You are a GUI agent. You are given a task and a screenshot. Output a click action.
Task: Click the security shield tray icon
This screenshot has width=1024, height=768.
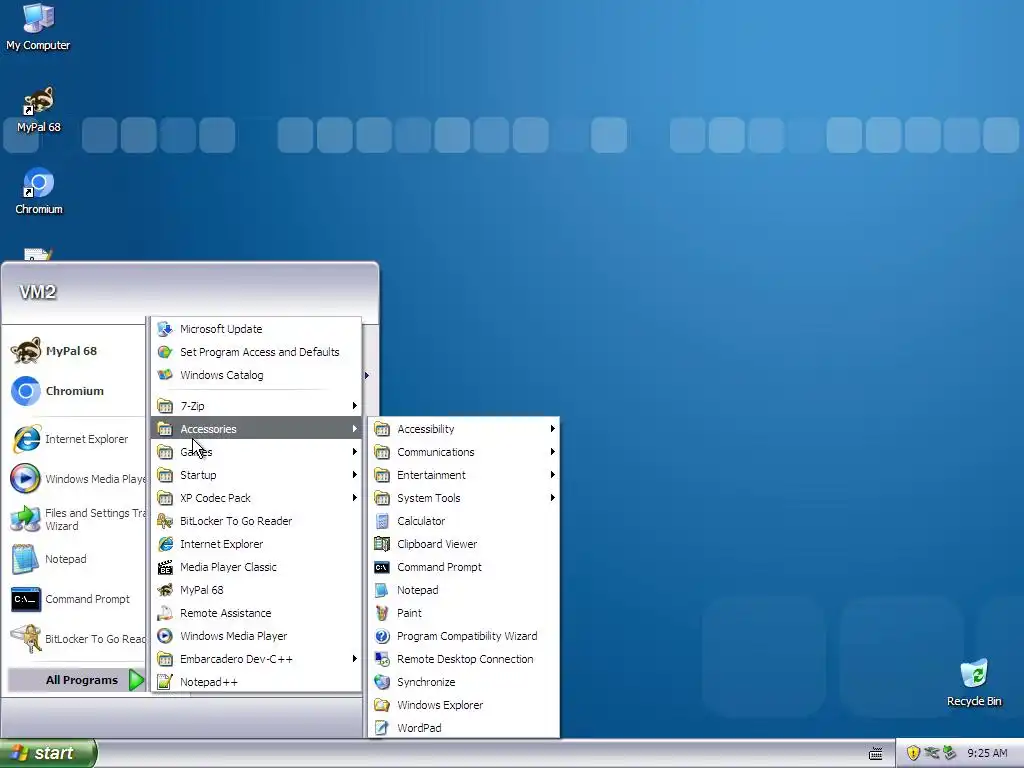913,753
